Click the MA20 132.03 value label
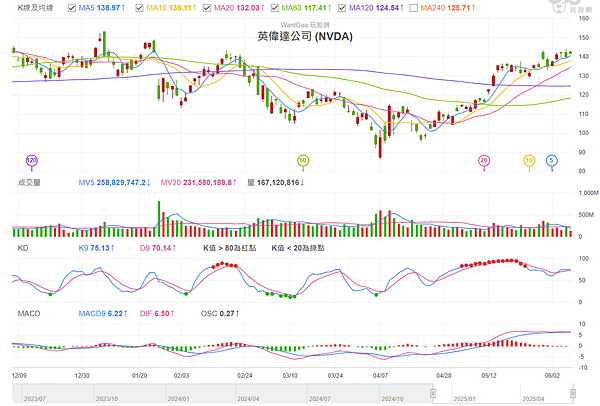600x406 pixels. 239,8
